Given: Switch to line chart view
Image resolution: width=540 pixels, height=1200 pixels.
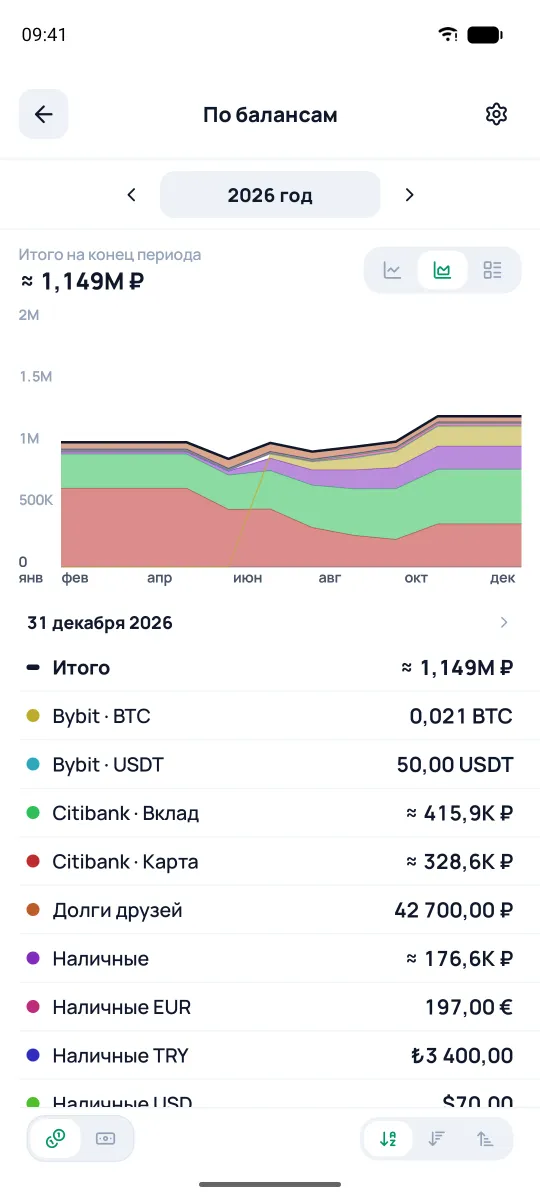Looking at the screenshot, I should pos(393,270).
